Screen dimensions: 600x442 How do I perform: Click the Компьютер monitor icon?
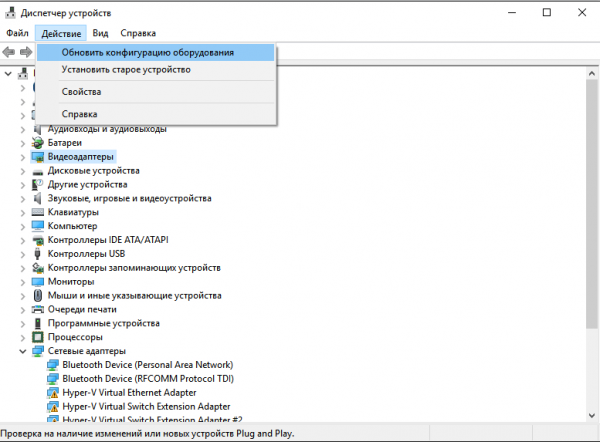pyautogui.click(x=38, y=226)
